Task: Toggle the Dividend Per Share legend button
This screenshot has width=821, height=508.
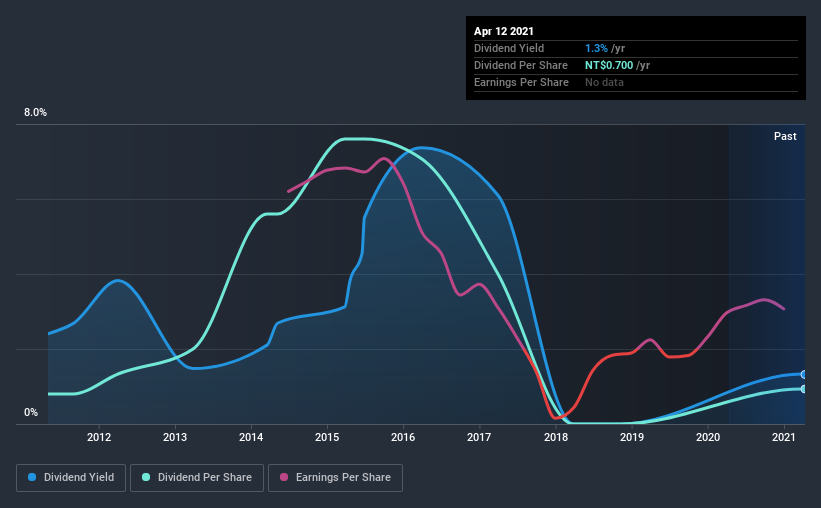Action: point(197,478)
